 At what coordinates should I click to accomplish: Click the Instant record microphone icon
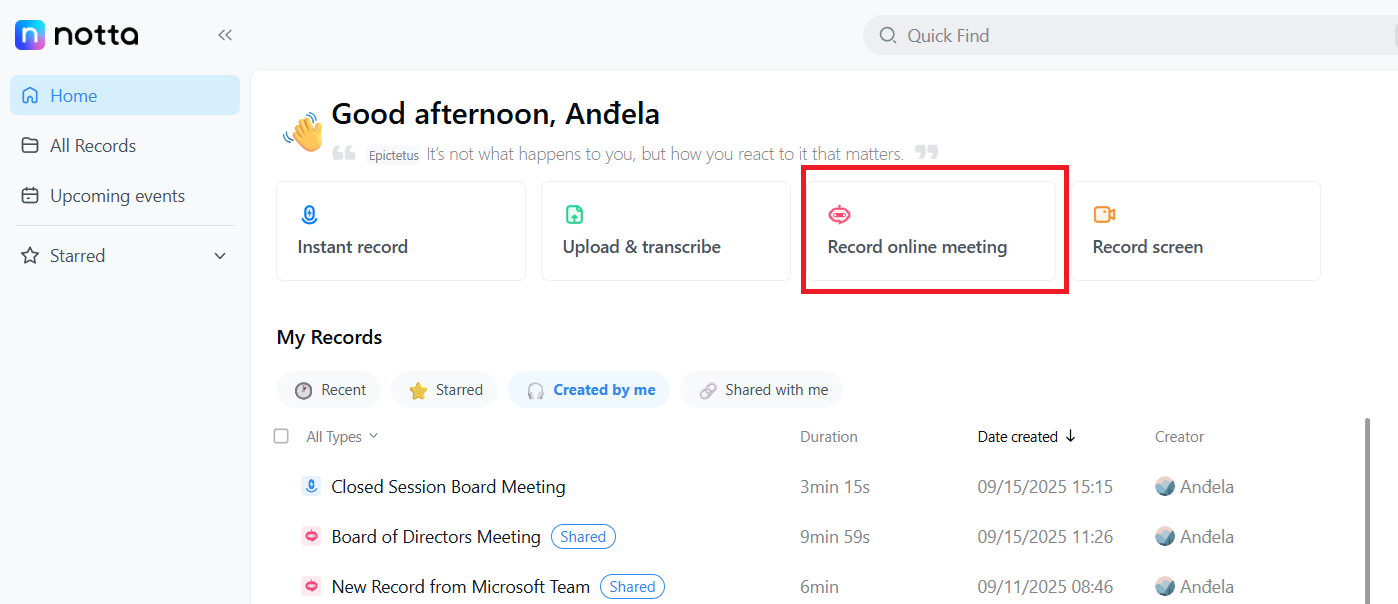[x=309, y=214]
